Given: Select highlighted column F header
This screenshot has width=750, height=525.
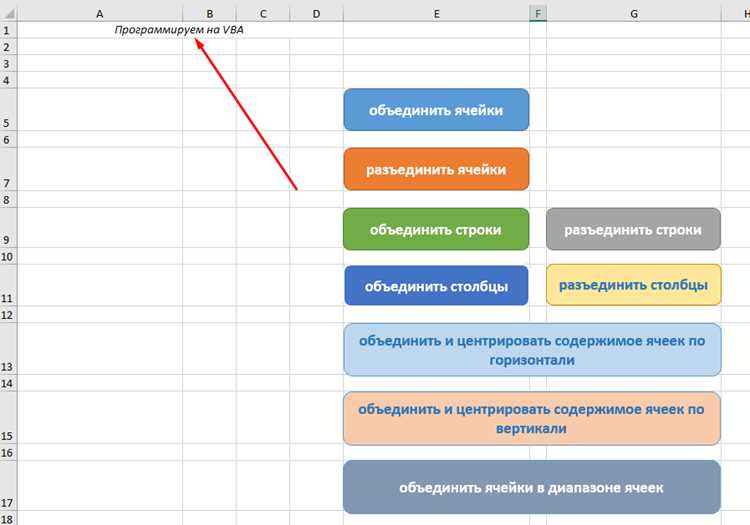Looking at the screenshot, I should [x=538, y=14].
